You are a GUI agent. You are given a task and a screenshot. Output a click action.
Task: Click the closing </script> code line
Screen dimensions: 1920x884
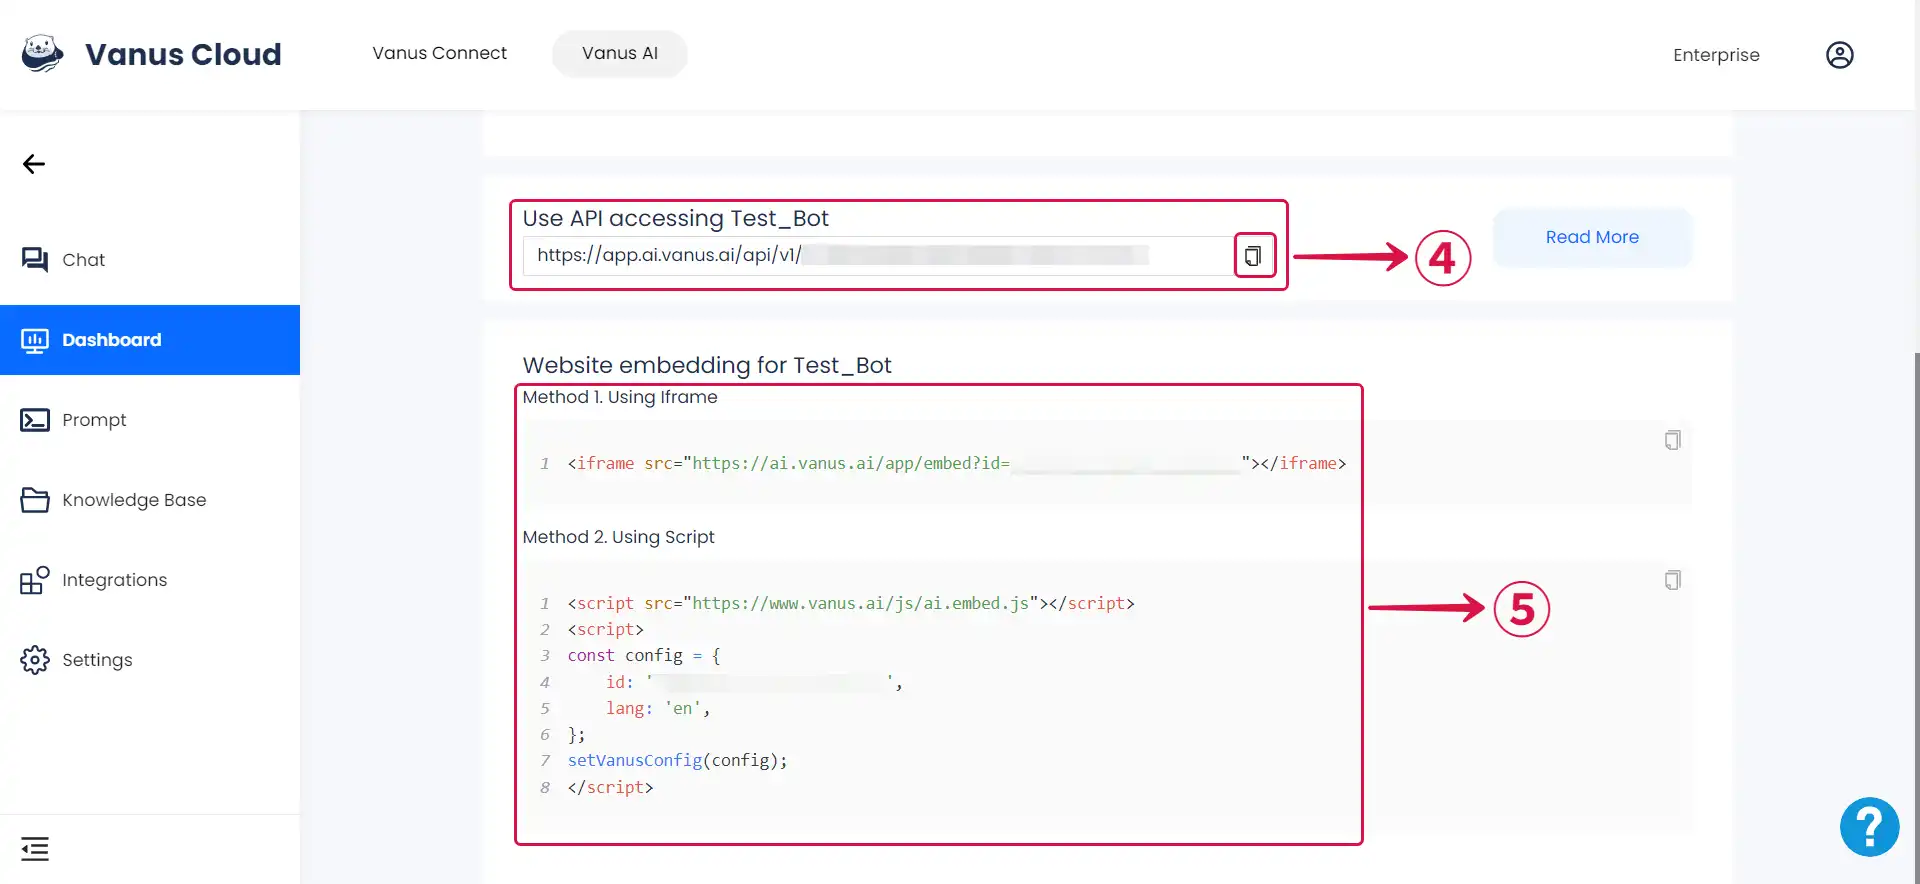point(610,788)
